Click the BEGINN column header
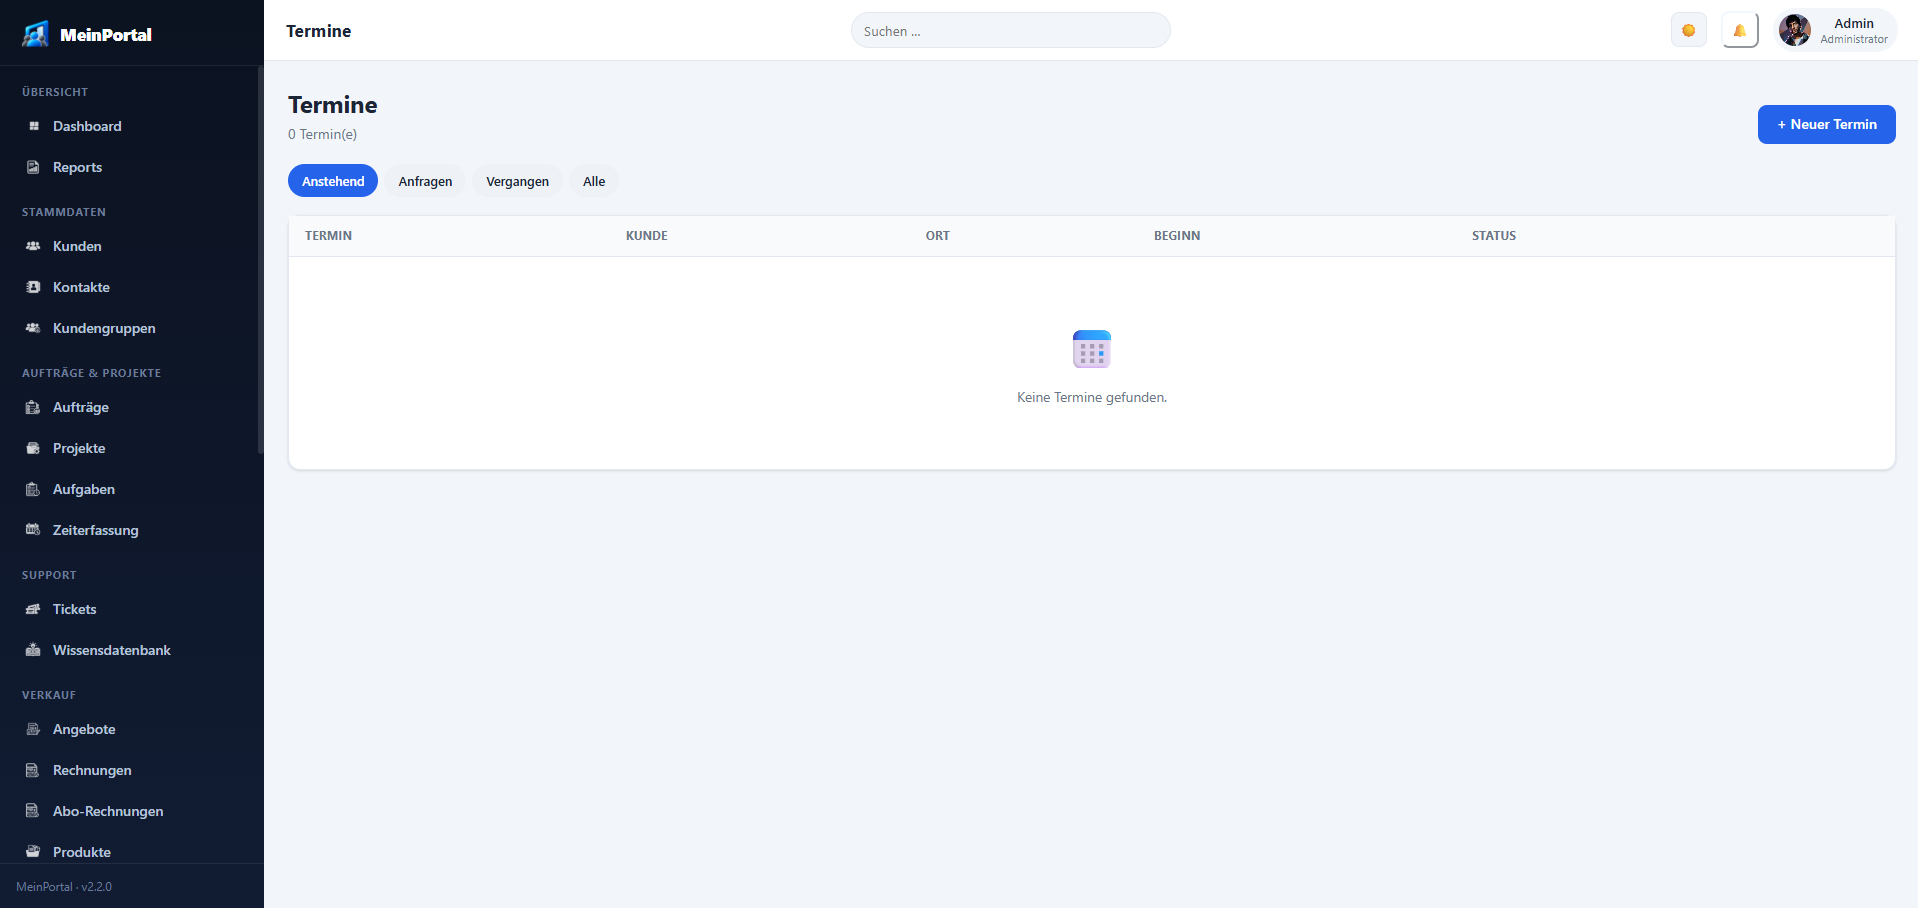Screen dimensions: 1918x908 pyautogui.click(x=1177, y=236)
